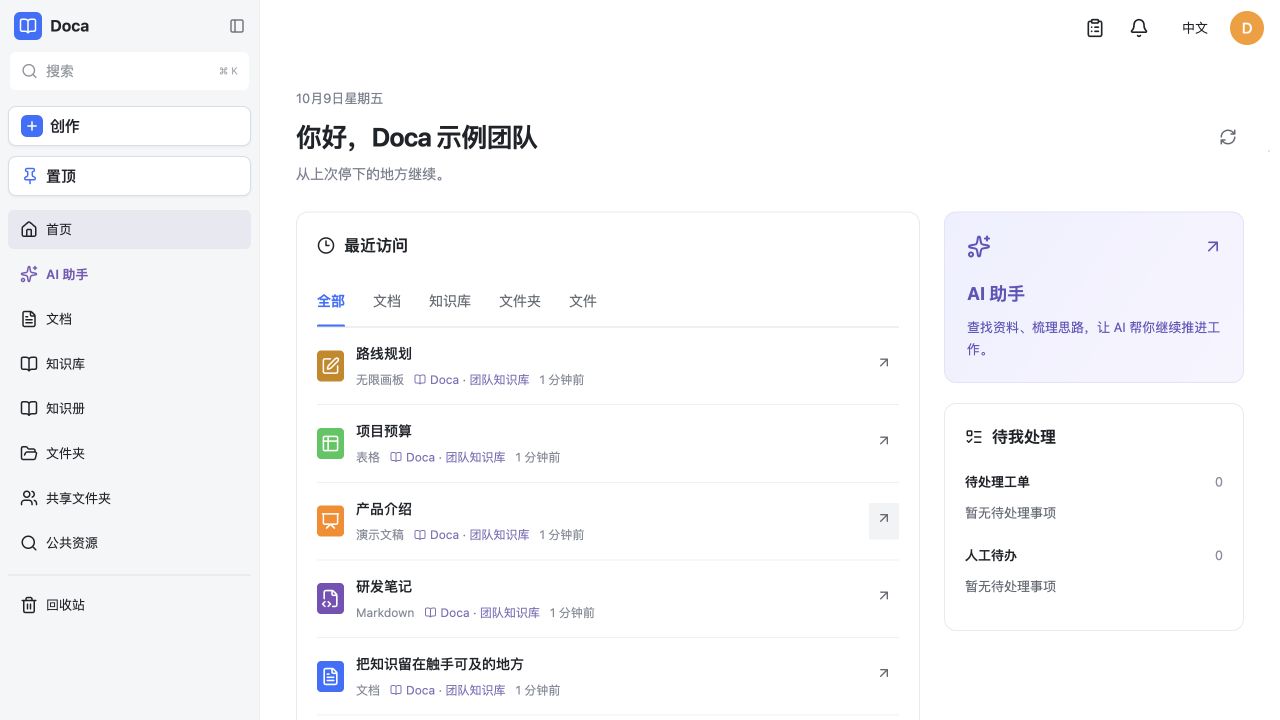Open arrow for 项目预算 row

point(884,440)
